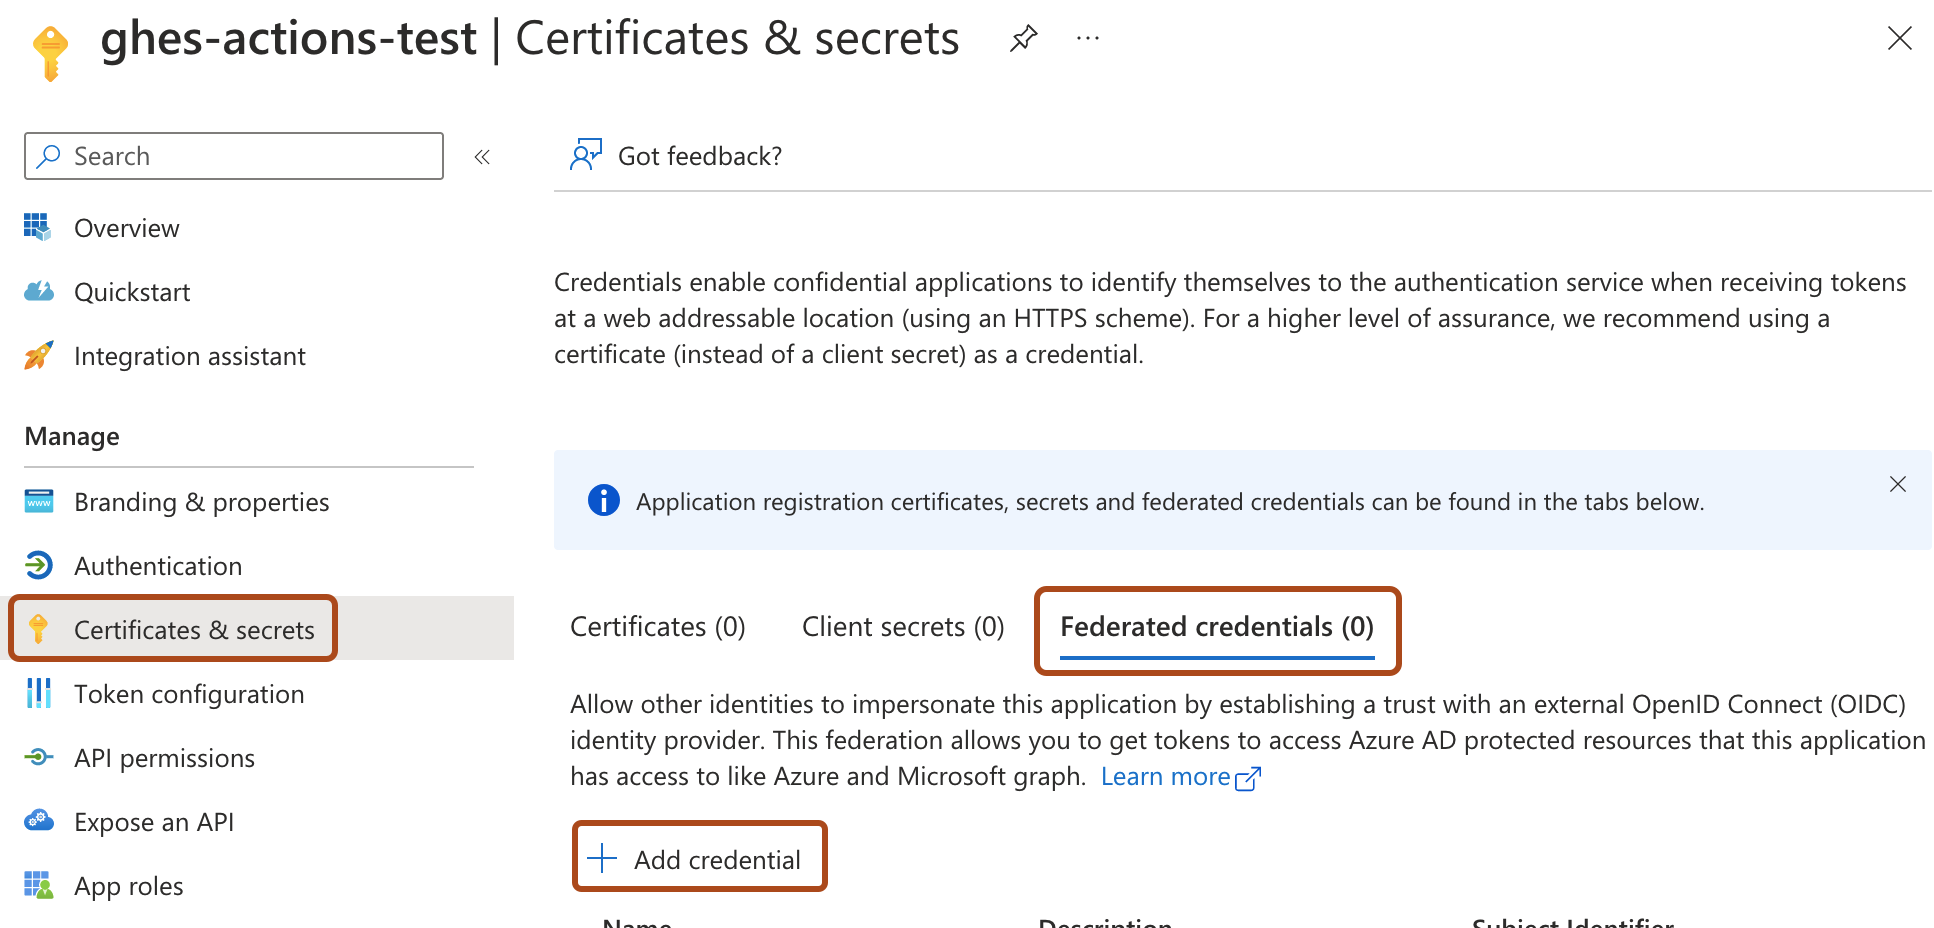Dismiss the application registration info banner

[x=1897, y=483]
